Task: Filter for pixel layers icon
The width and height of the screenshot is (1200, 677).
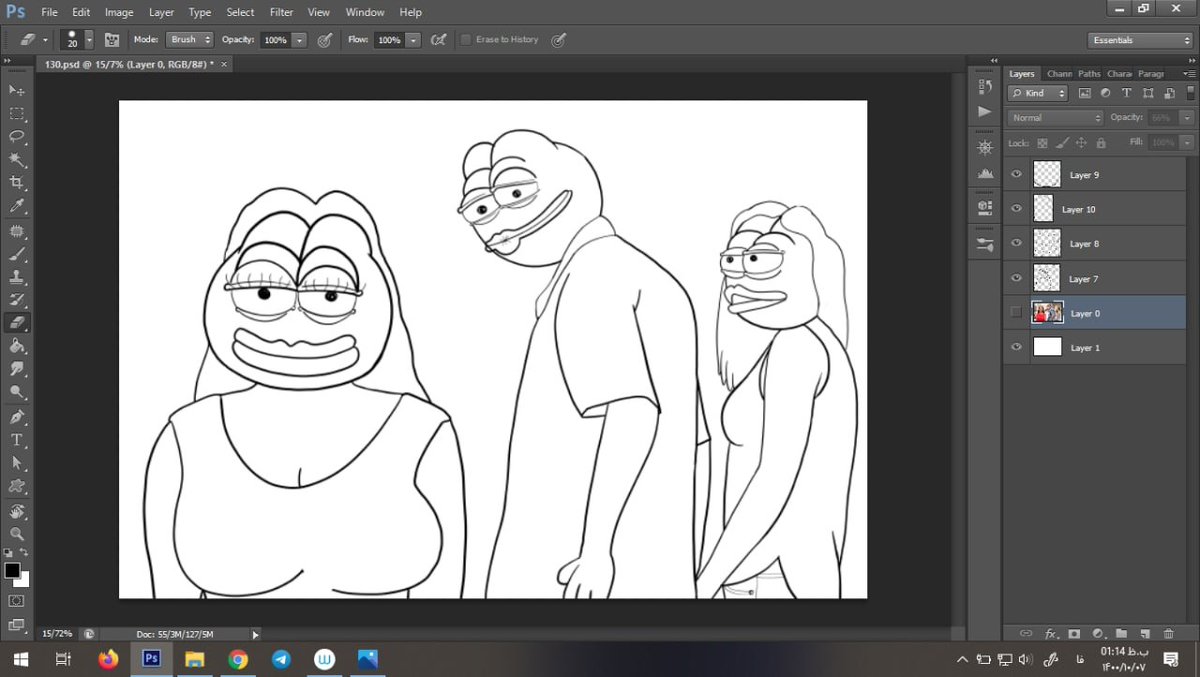Action: coord(1084,93)
